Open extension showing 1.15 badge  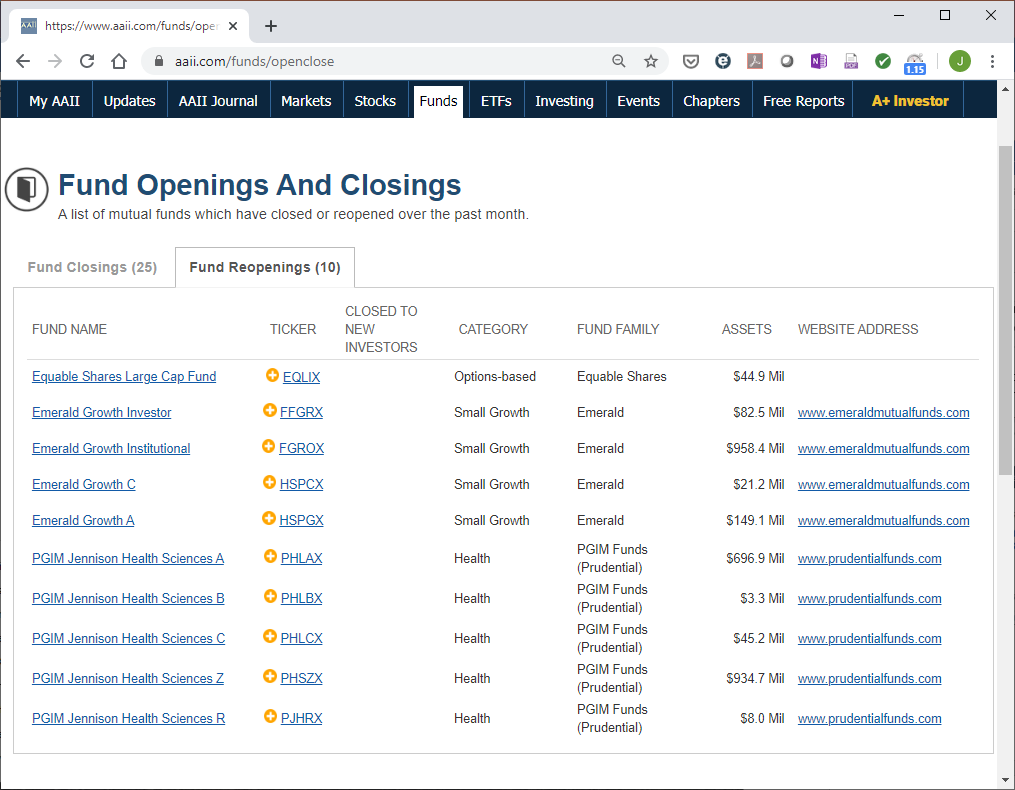[915, 63]
